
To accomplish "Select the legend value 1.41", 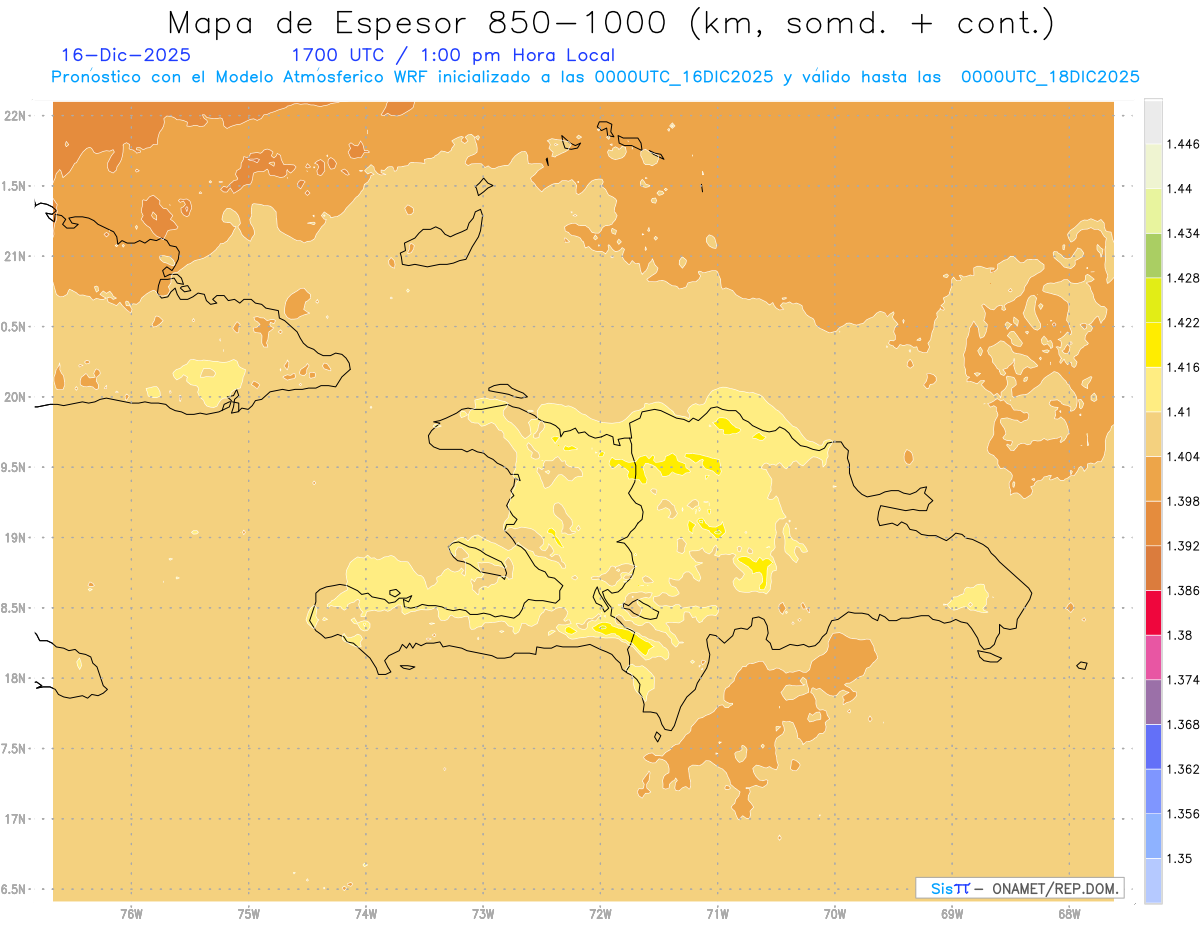I will tap(1179, 412).
